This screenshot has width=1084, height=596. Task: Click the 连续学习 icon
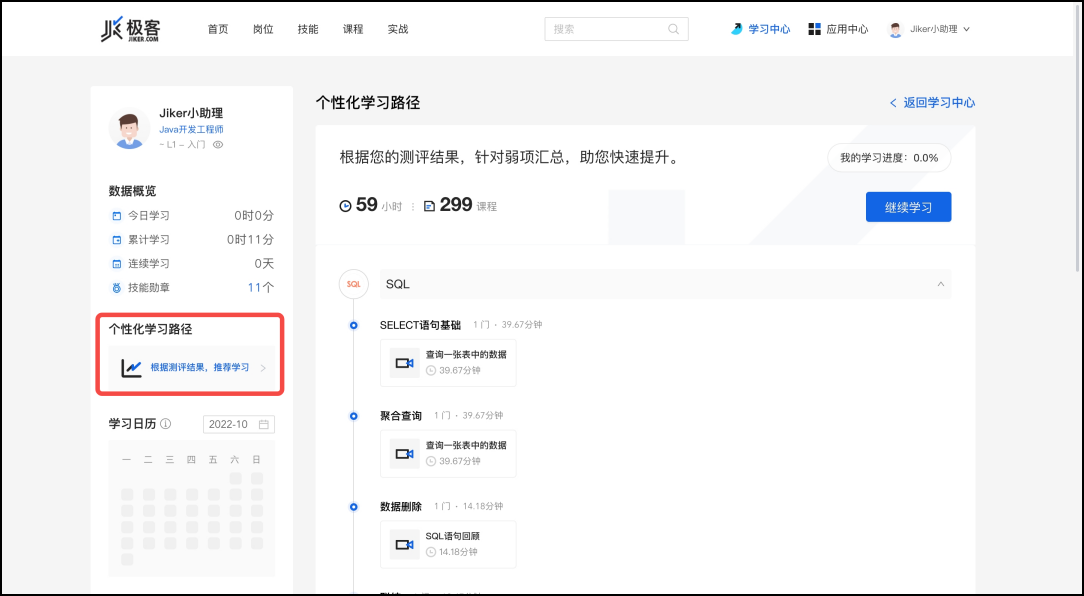(x=117, y=263)
